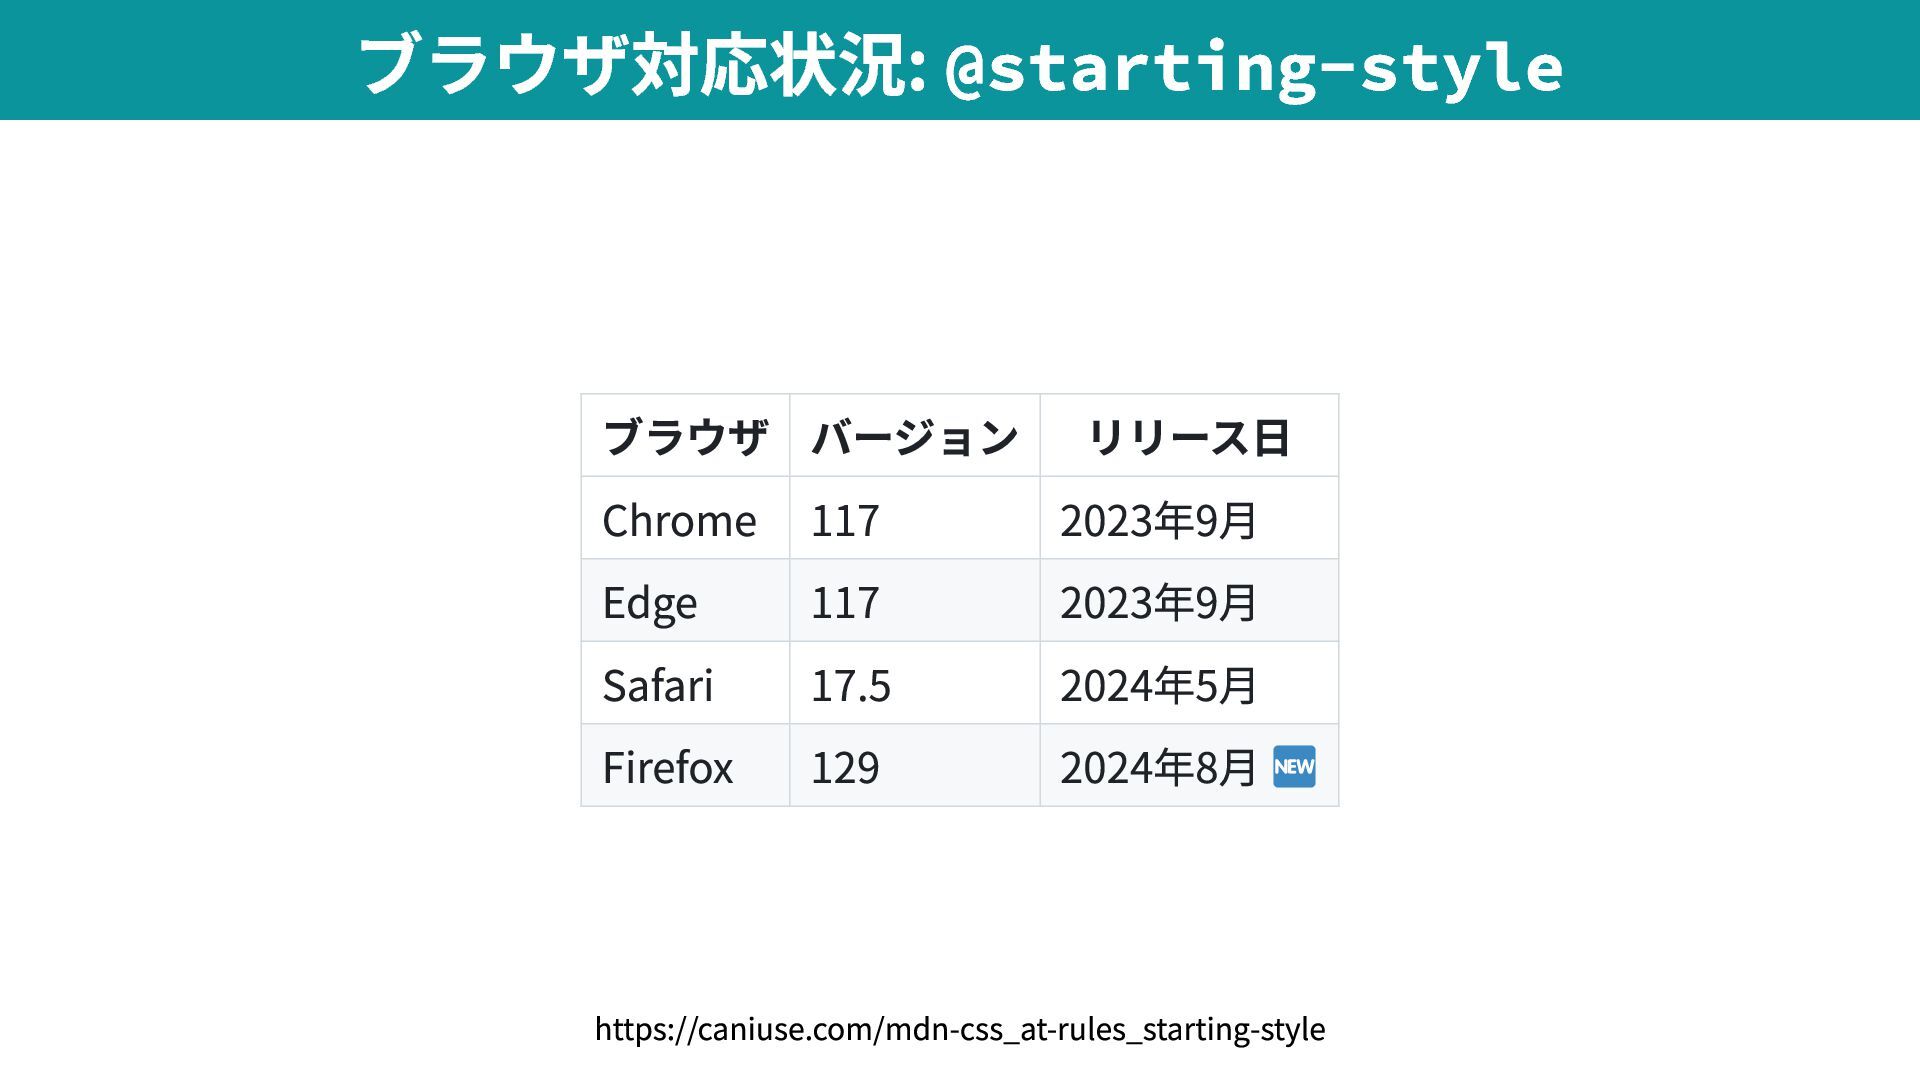
Task: Click Safari's 2024年5月 release date
Action: point(1157,686)
